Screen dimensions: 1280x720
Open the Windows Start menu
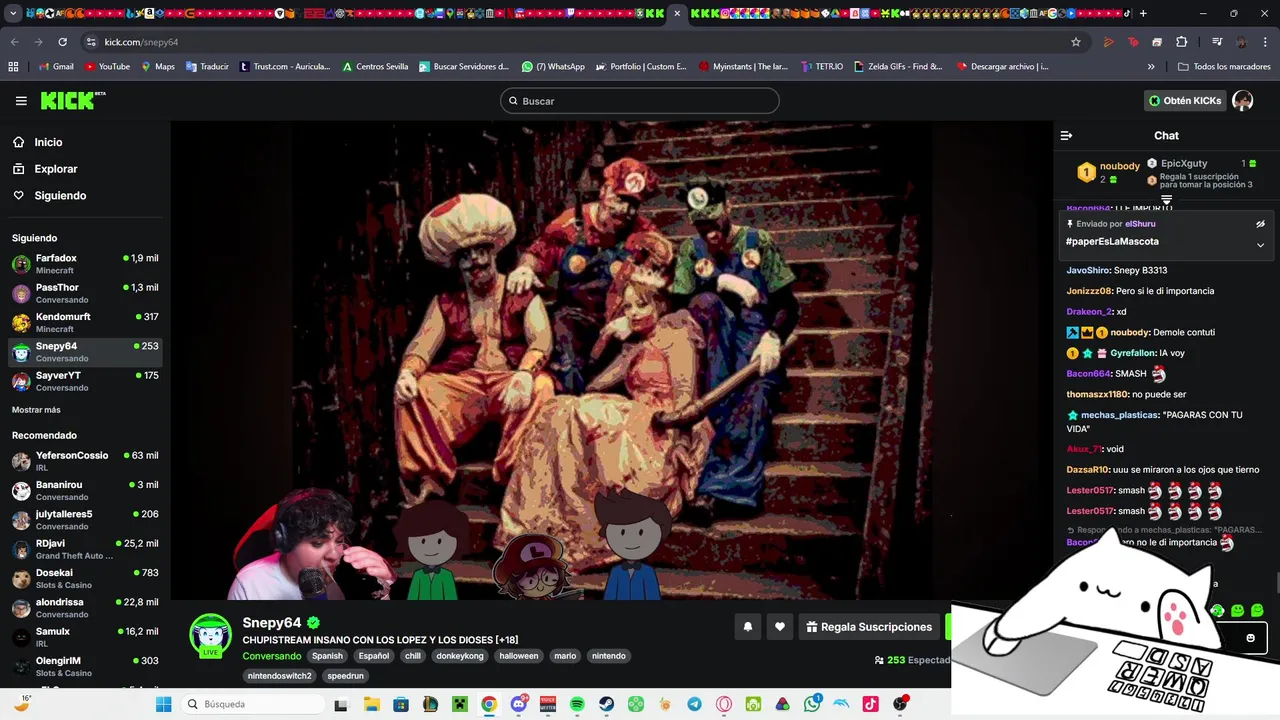164,704
